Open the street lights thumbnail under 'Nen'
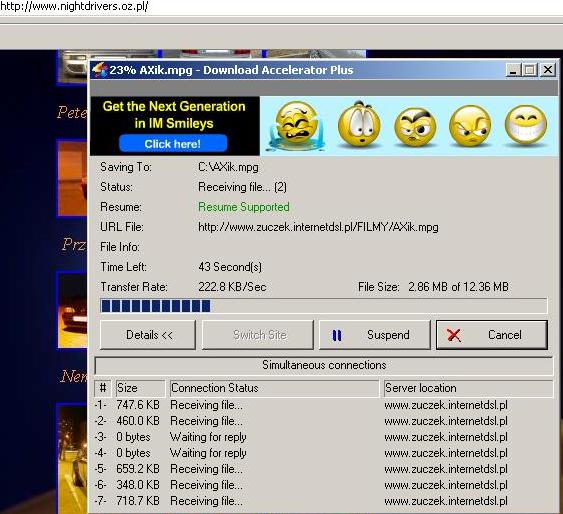The image size is (563, 514). tap(72, 459)
